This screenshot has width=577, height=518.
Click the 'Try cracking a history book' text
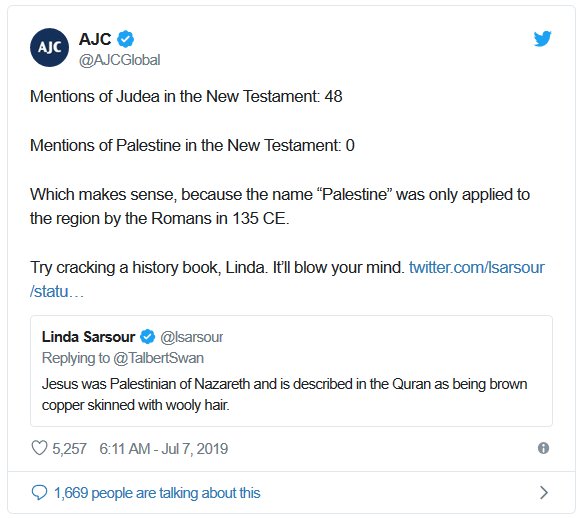[x=217, y=267]
